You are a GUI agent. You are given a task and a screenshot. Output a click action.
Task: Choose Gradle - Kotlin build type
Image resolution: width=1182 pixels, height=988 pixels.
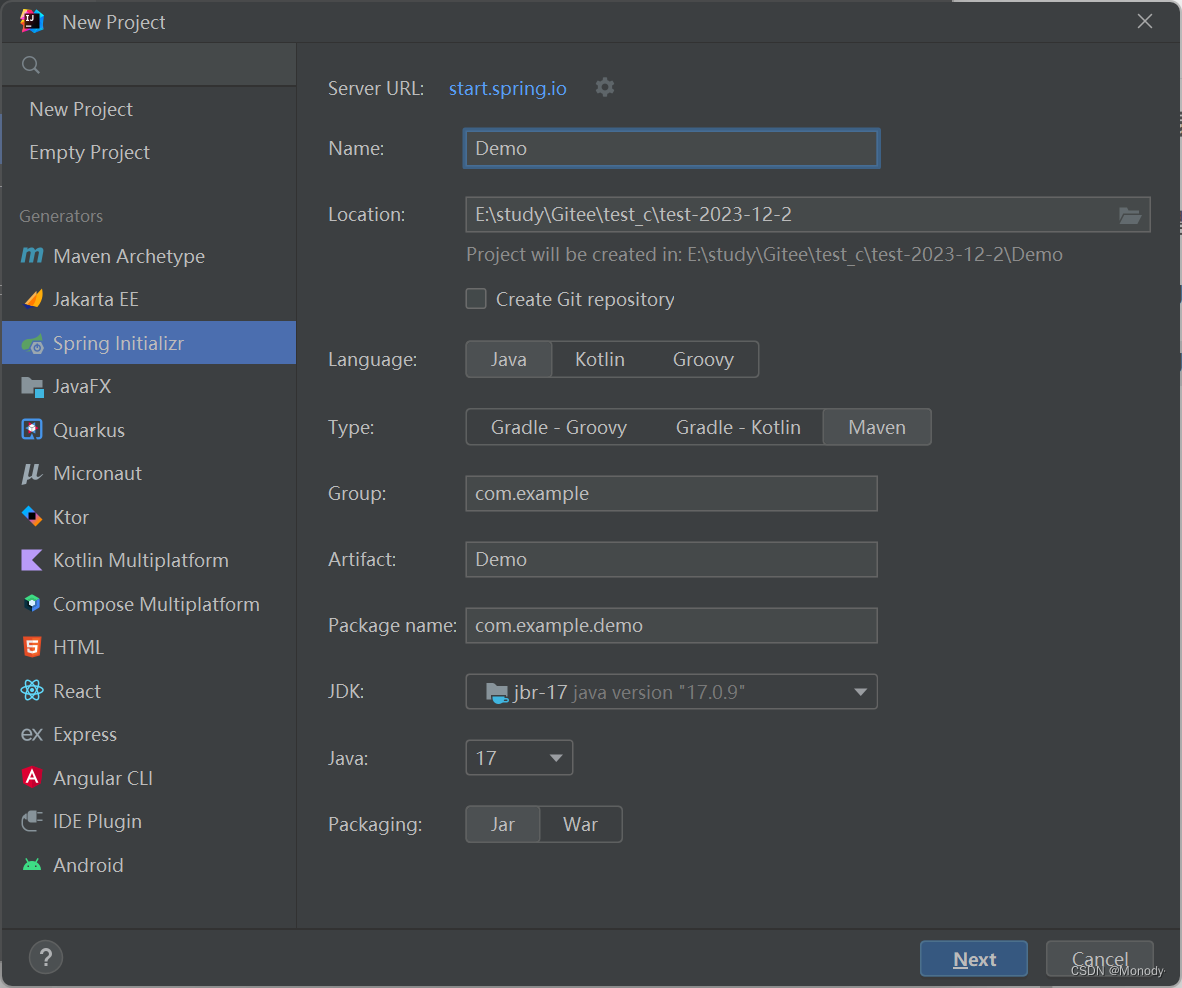coord(738,427)
